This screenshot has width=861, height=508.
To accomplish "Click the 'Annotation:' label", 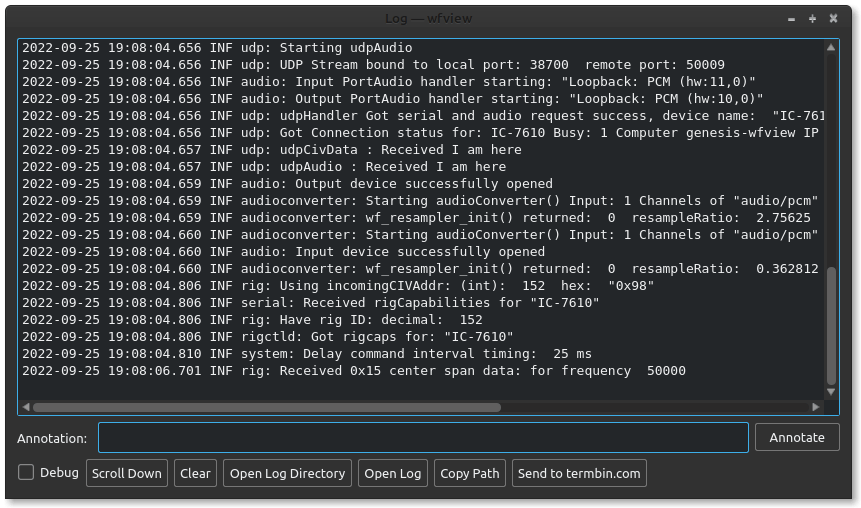I will pyautogui.click(x=52, y=438).
